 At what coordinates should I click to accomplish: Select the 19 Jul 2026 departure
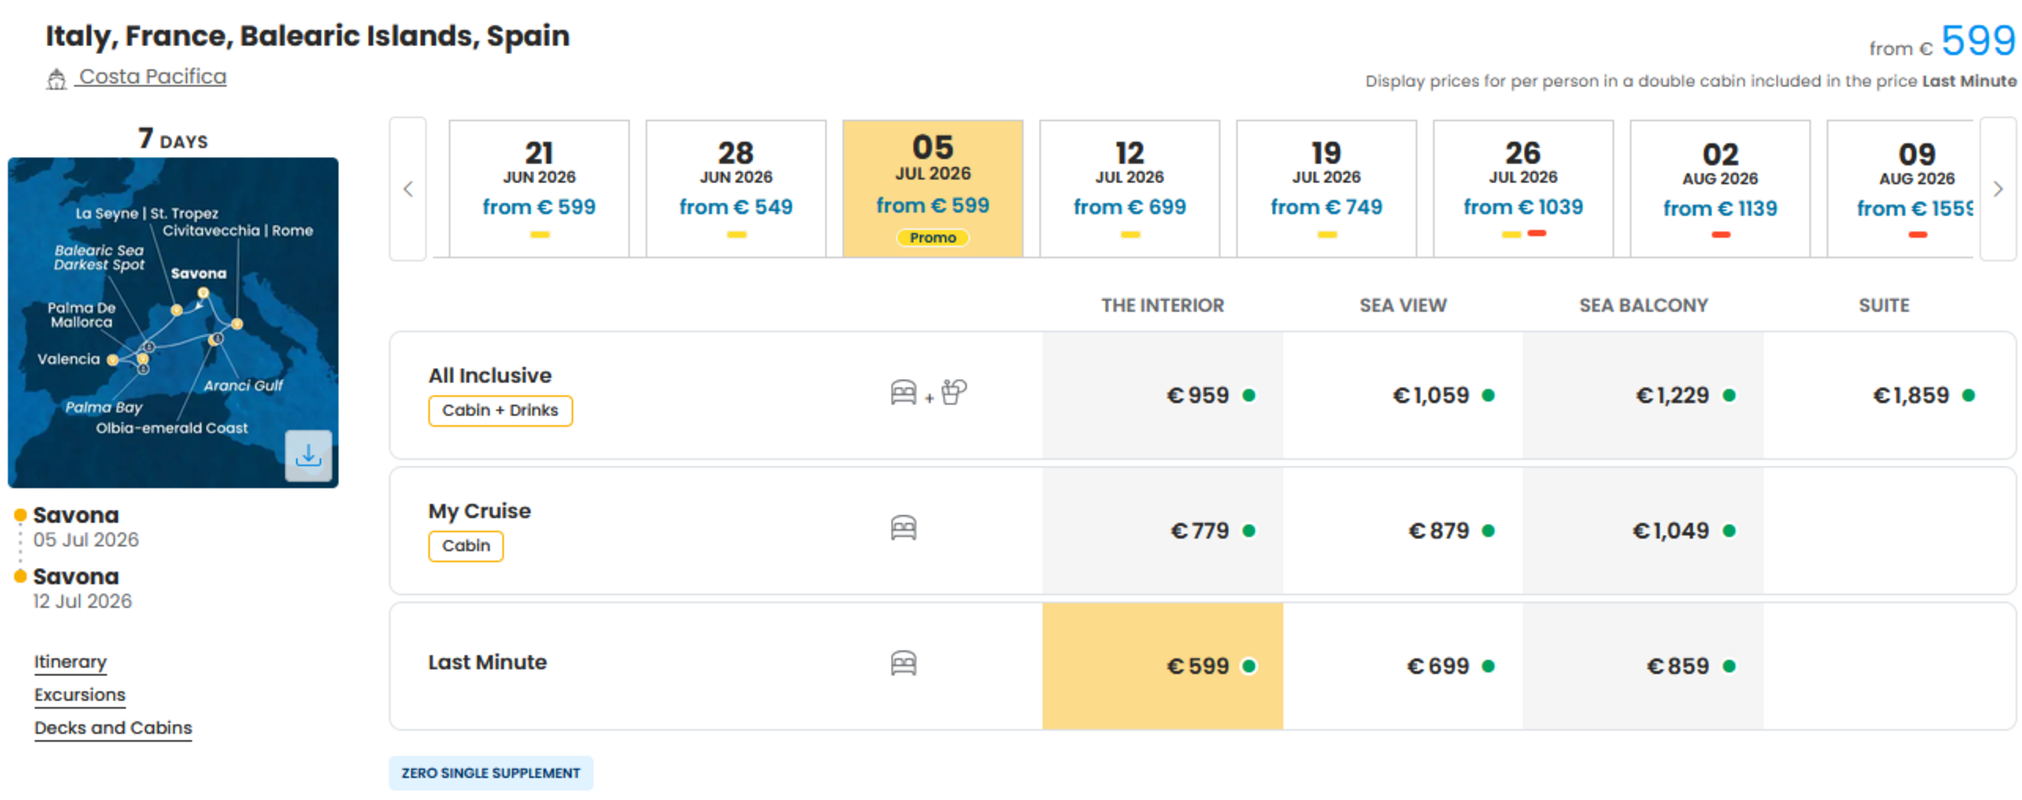[x=1326, y=189]
